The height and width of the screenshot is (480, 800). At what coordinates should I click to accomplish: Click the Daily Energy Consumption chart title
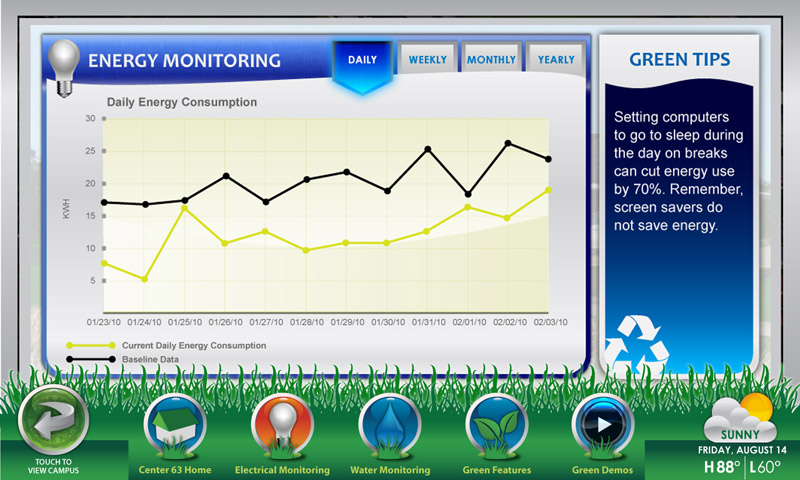click(x=182, y=102)
